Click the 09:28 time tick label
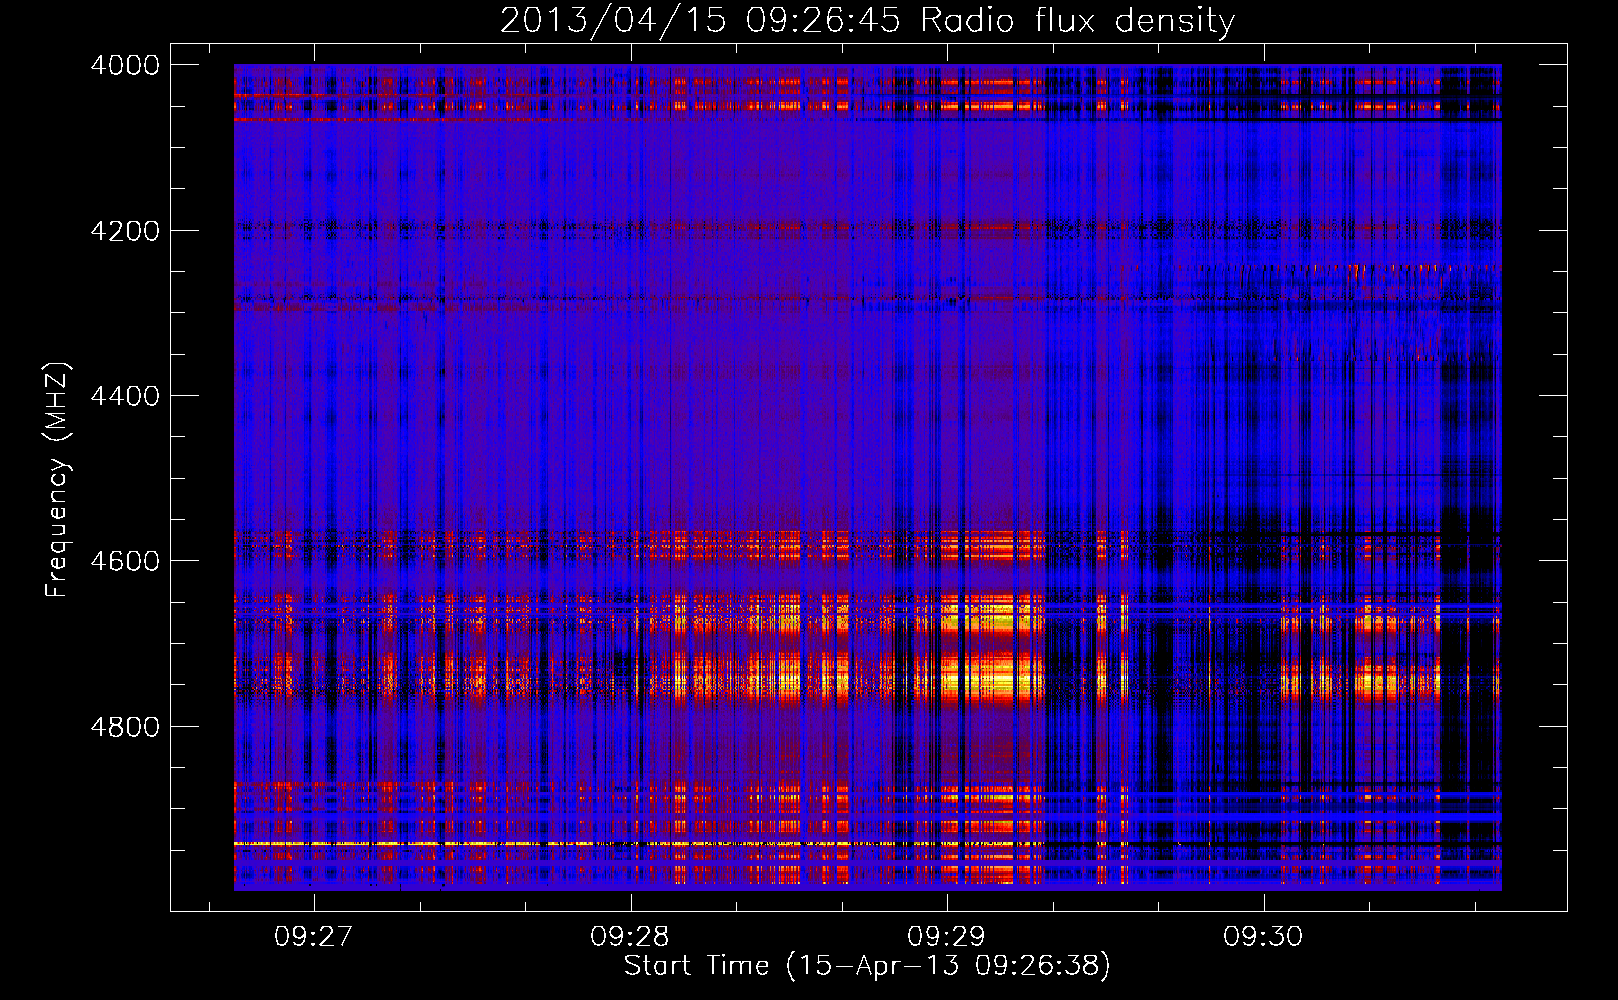This screenshot has width=1618, height=1000. [x=630, y=936]
